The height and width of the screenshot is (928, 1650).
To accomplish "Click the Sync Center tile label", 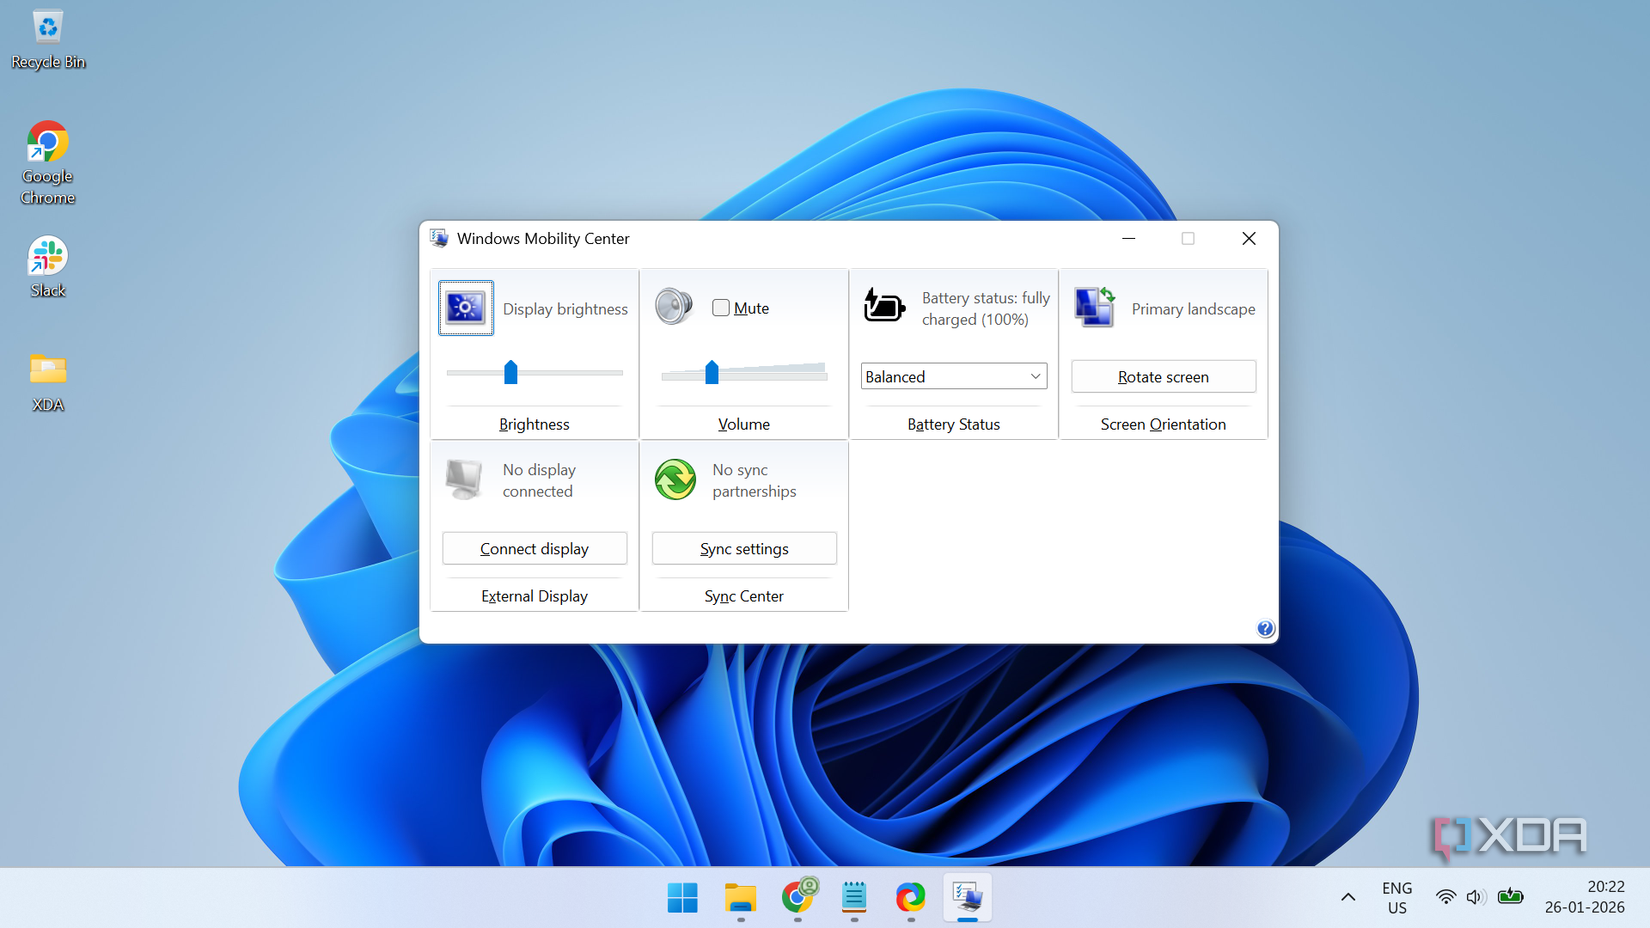I will [744, 596].
